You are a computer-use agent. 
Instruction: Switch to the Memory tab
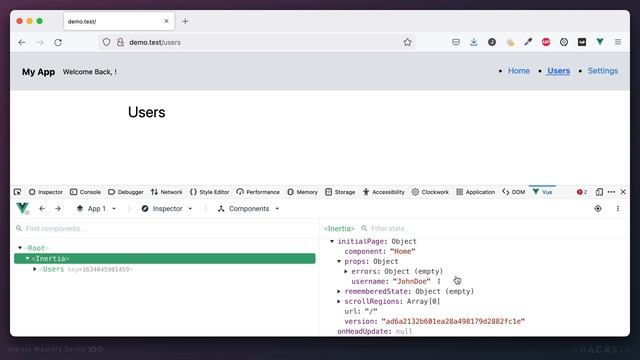point(302,192)
